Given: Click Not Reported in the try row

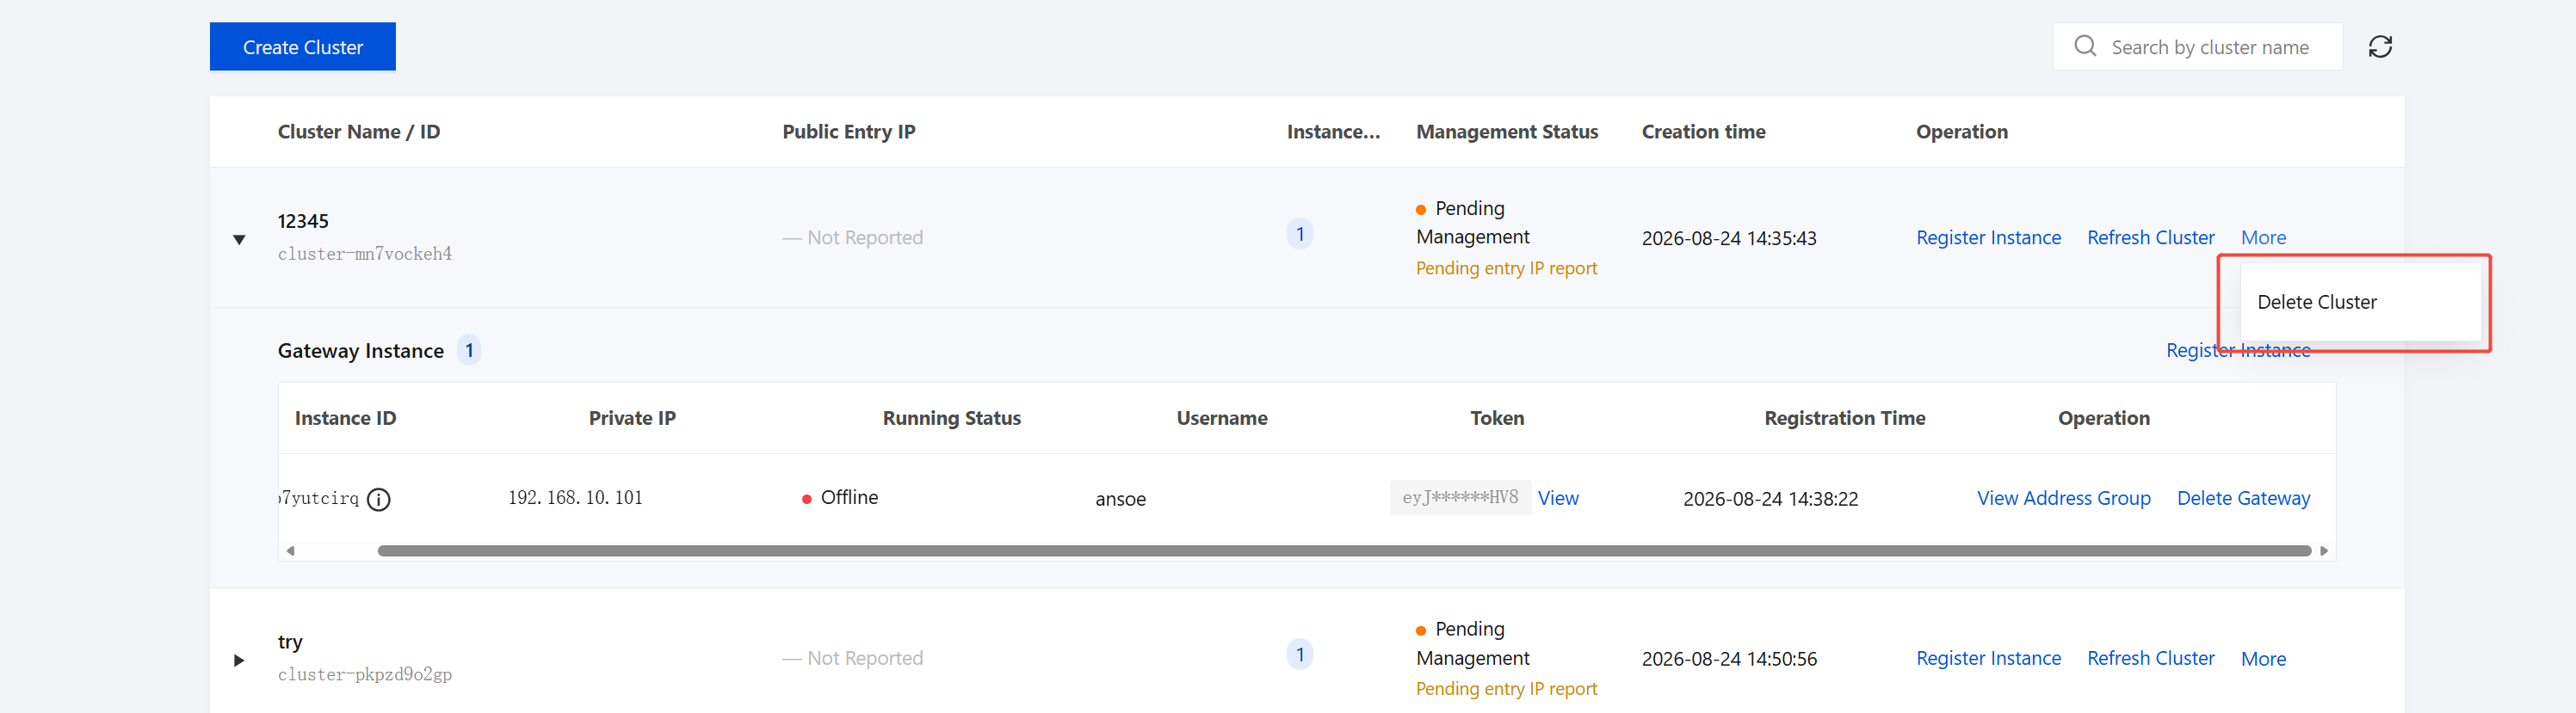Looking at the screenshot, I should coord(853,659).
